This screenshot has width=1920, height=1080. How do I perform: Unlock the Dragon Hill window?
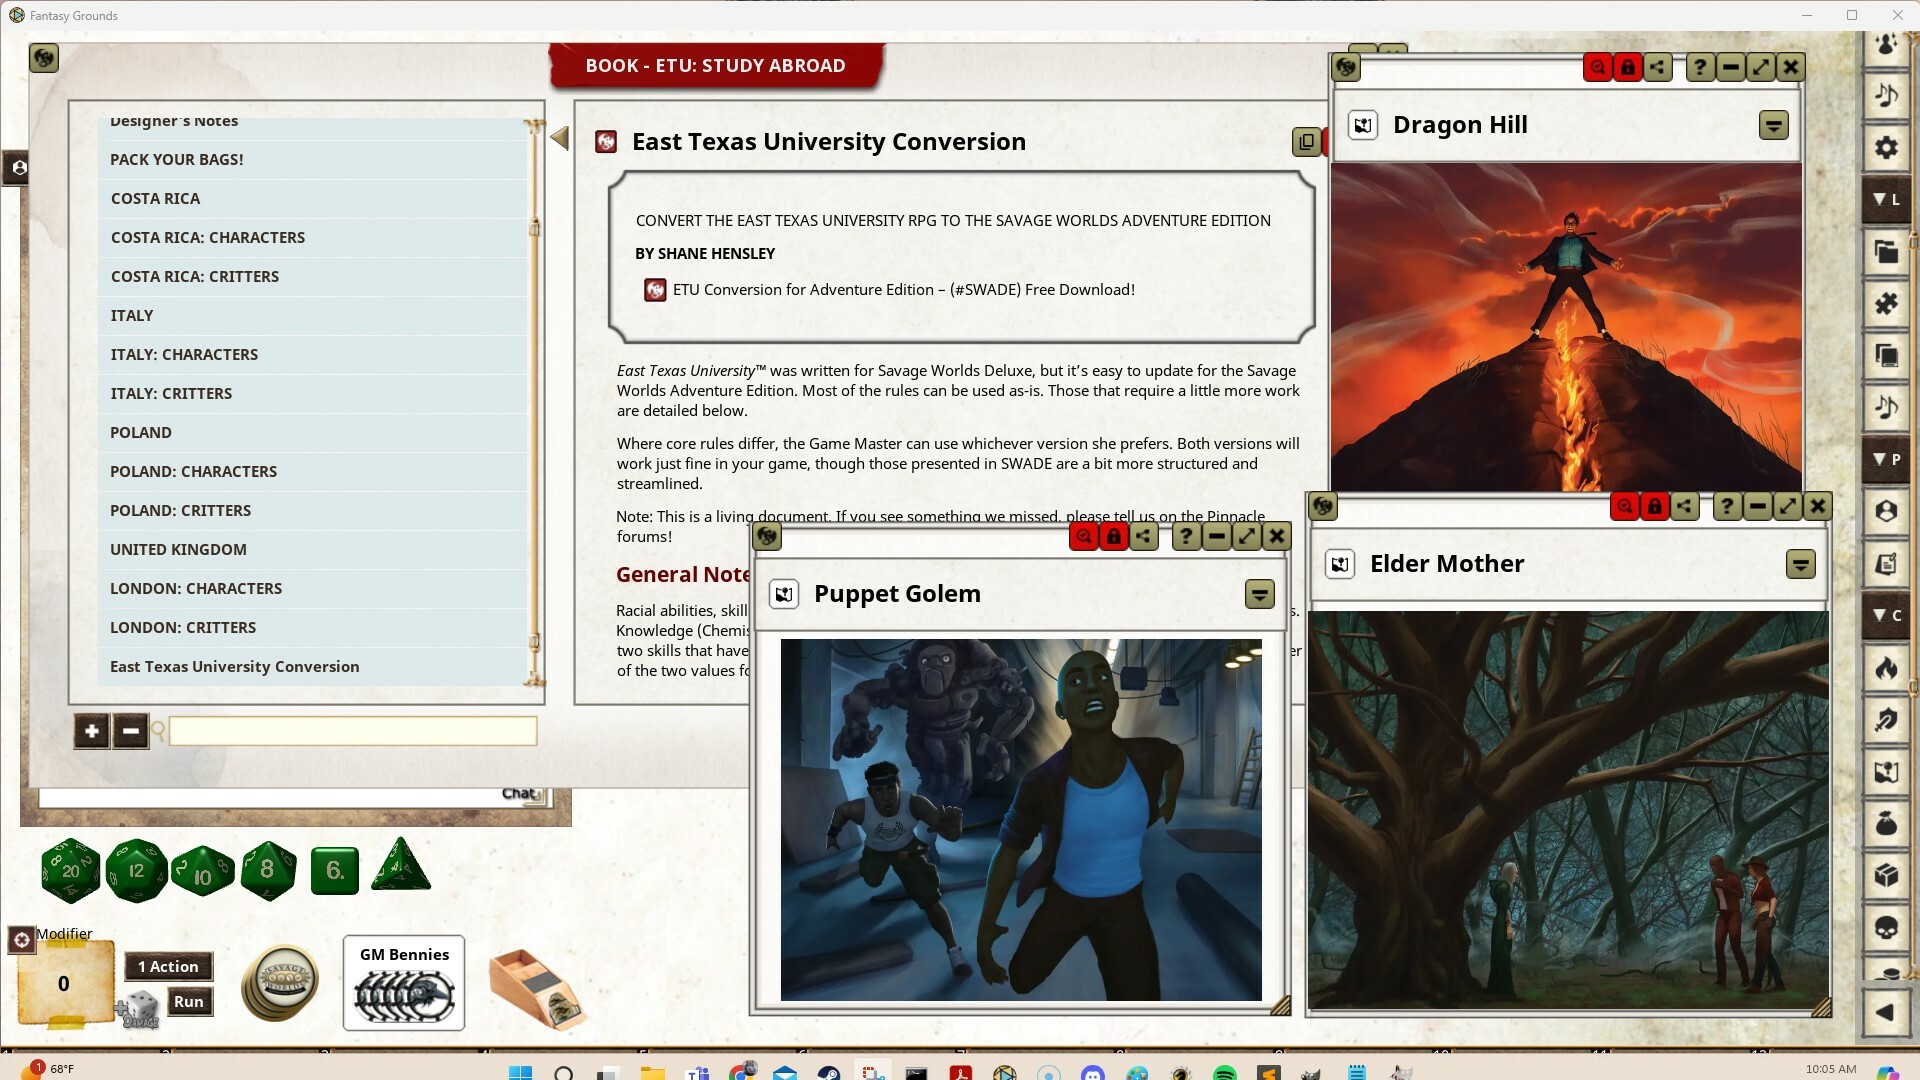click(1628, 66)
